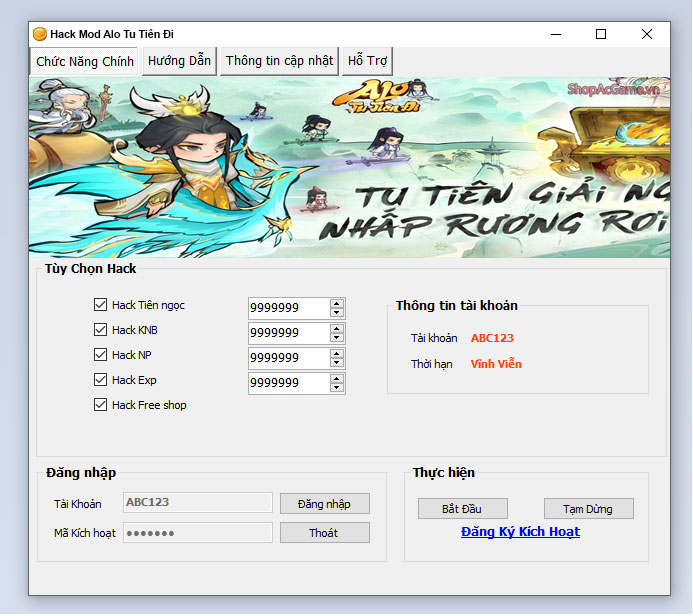693x616 pixels.
Task: Click the Đăng nhập button
Action: coord(325,504)
